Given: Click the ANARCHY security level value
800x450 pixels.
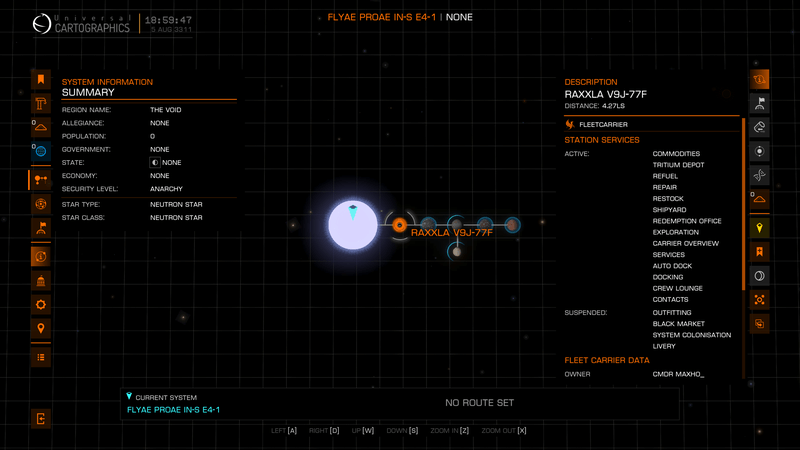Looking at the screenshot, I should click(166, 189).
